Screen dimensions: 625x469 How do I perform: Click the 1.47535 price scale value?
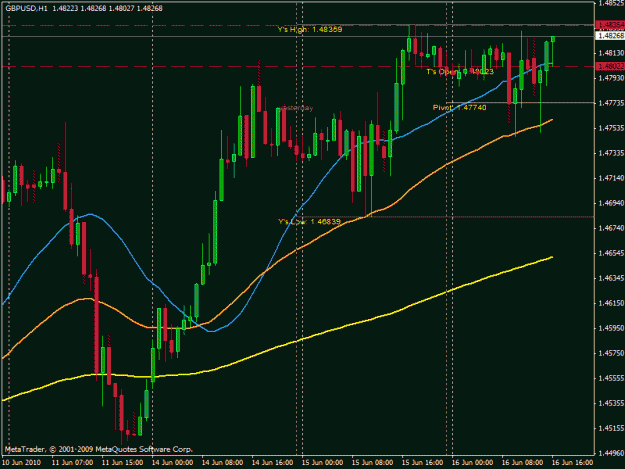(611, 128)
